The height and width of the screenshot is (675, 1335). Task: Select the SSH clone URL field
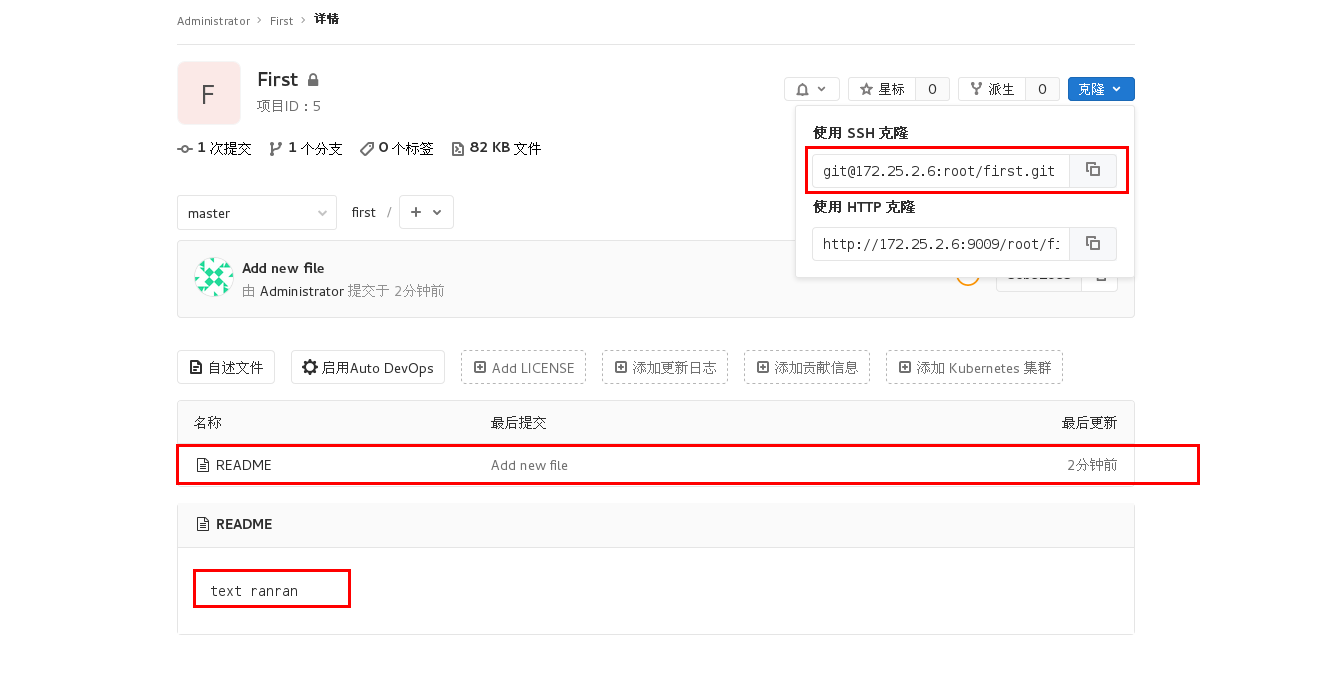click(940, 170)
